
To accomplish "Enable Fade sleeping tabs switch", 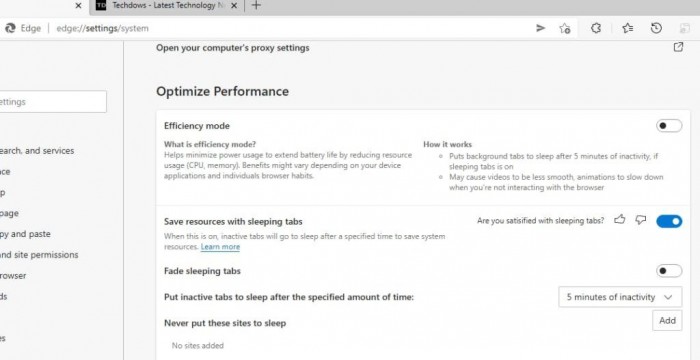I will (x=669, y=271).
